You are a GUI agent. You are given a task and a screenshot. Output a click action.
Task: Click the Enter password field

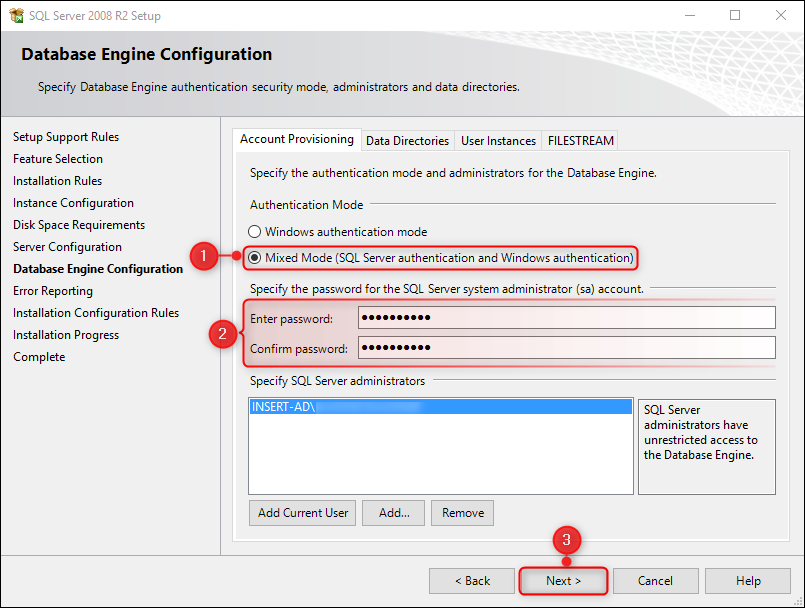point(567,318)
